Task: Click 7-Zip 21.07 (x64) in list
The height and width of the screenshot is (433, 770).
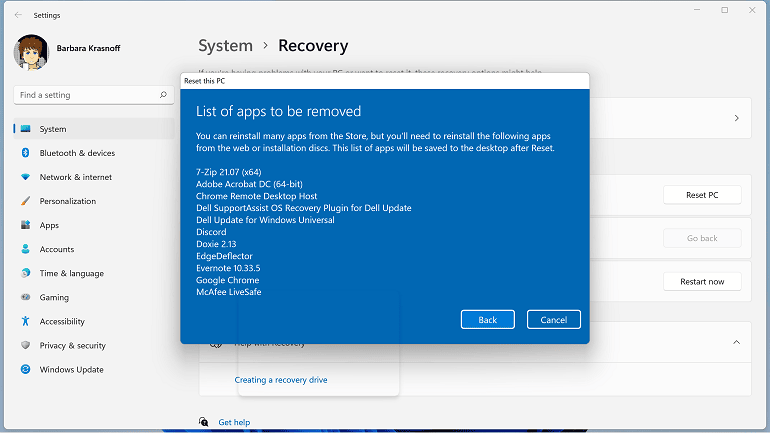Action: (x=229, y=172)
